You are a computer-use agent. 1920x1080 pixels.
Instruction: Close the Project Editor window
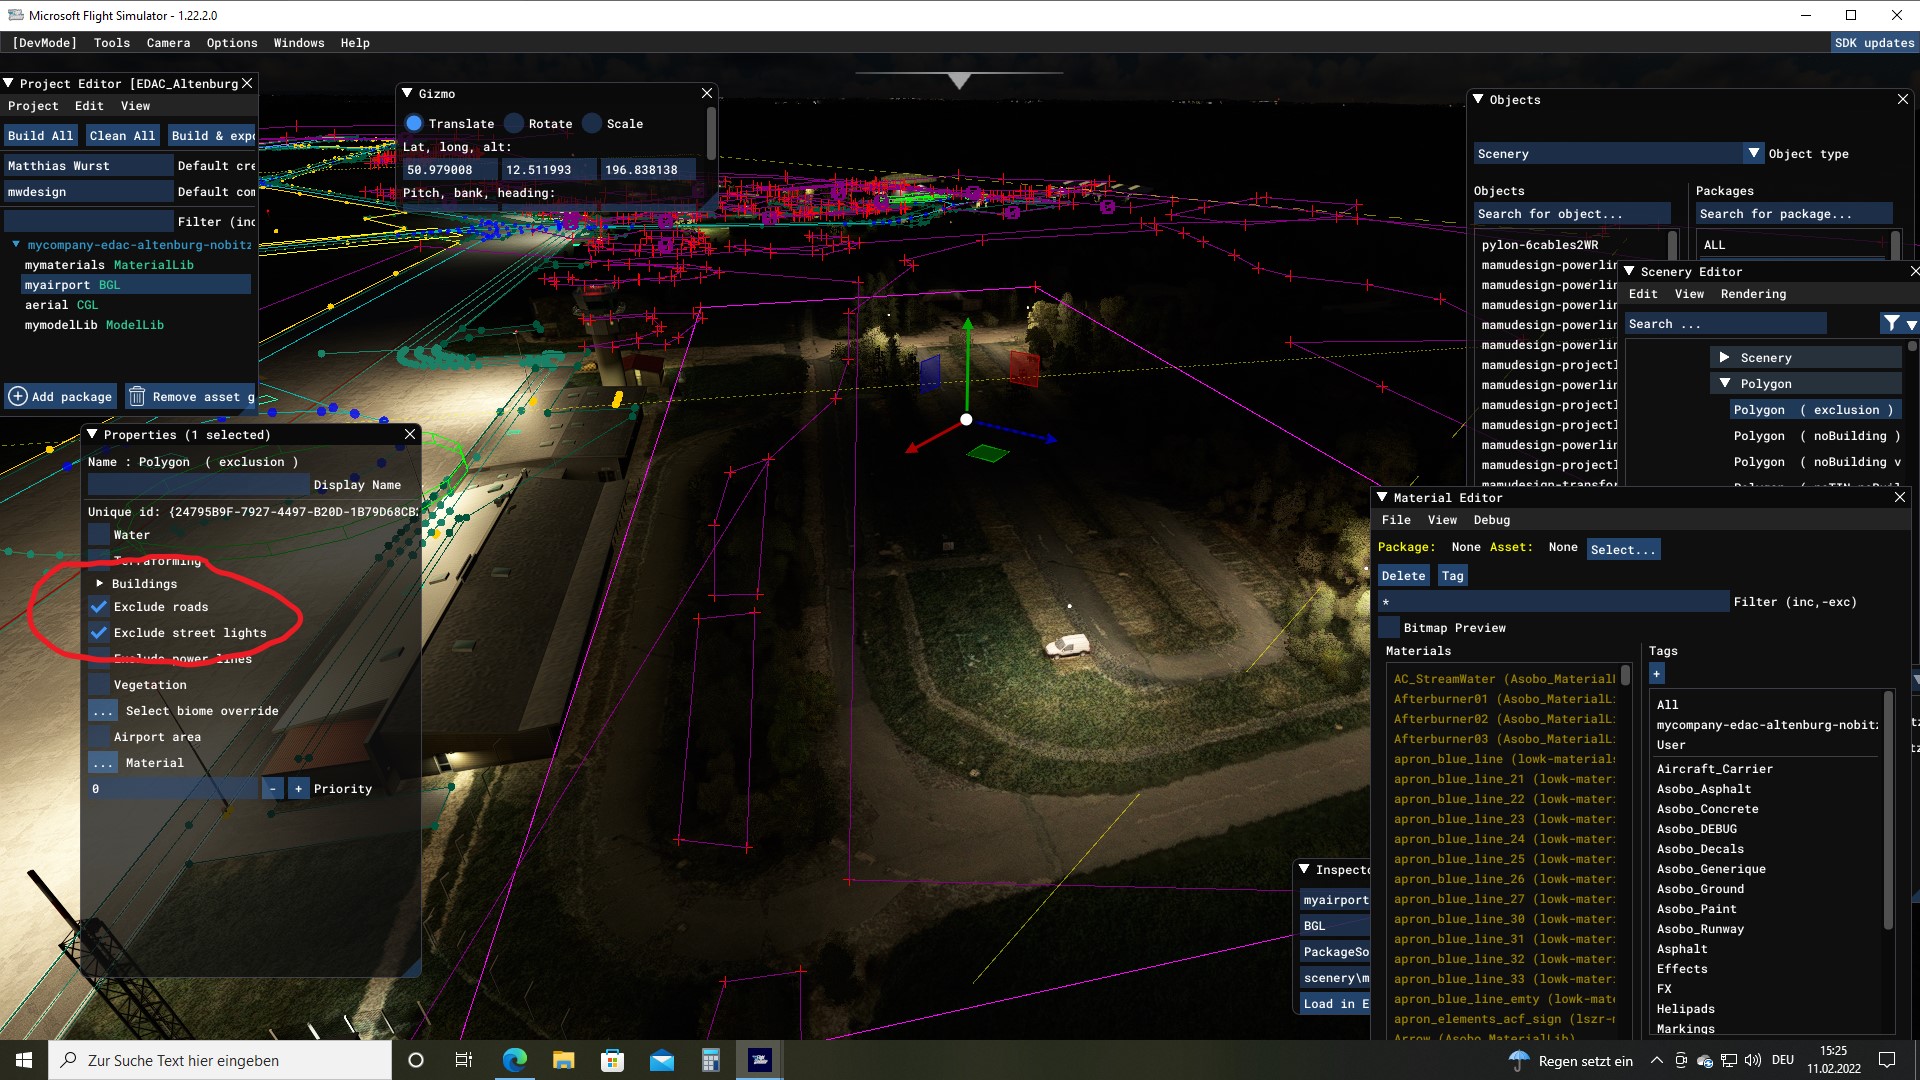tap(248, 83)
